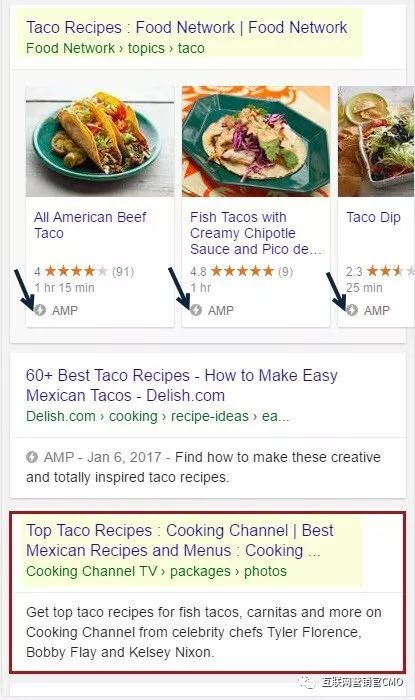Click Cooking Channel TV › packages › photos breadcrumb
This screenshot has height=700, width=415.
(156, 571)
